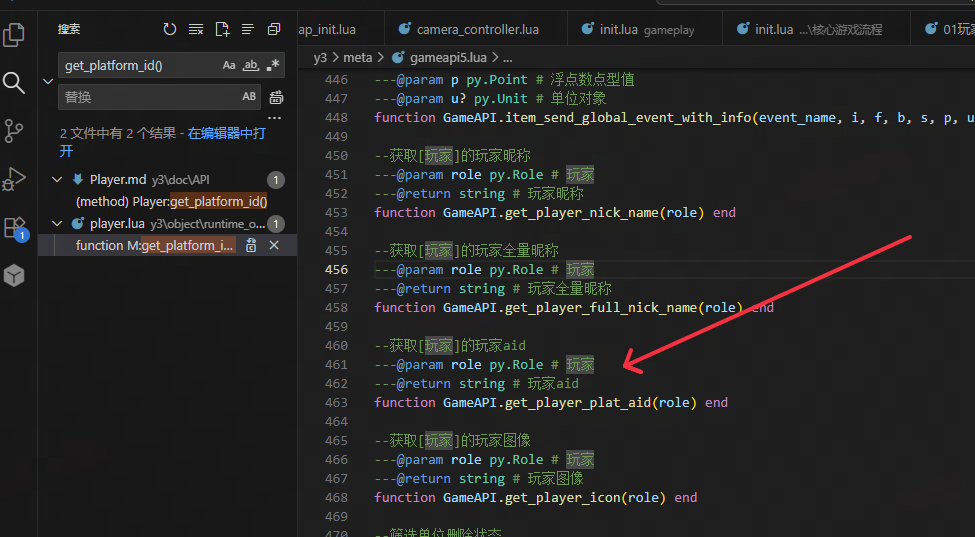Enable Use Regular Expression option

click(273, 65)
